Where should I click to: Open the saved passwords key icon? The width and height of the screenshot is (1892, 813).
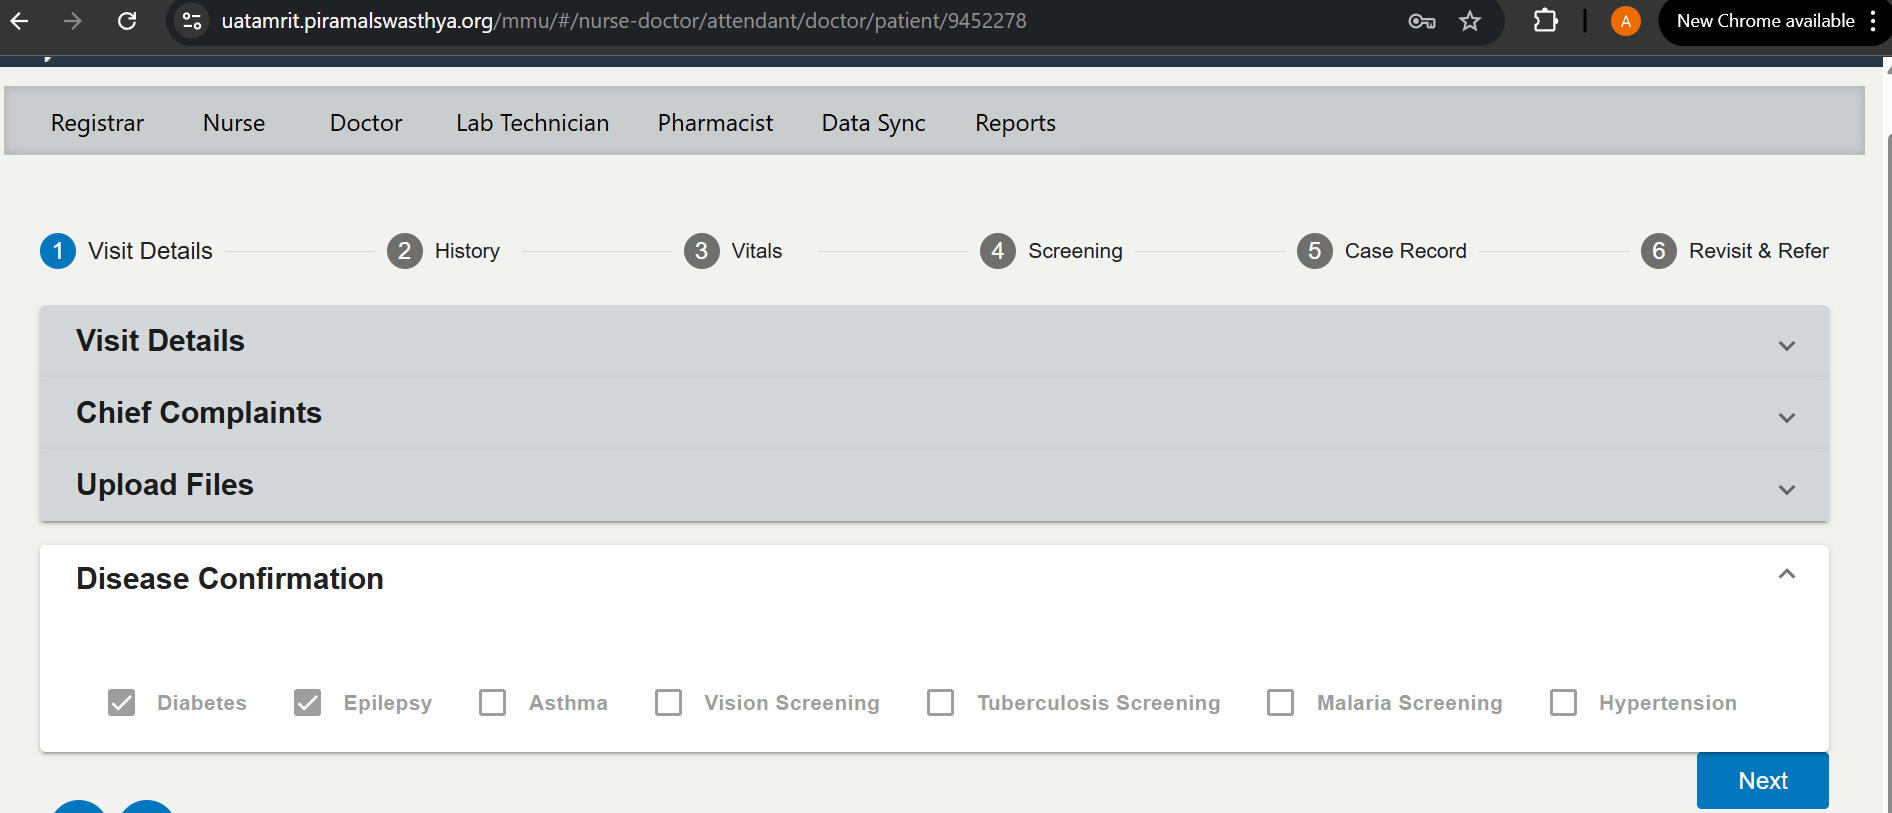[x=1421, y=21]
